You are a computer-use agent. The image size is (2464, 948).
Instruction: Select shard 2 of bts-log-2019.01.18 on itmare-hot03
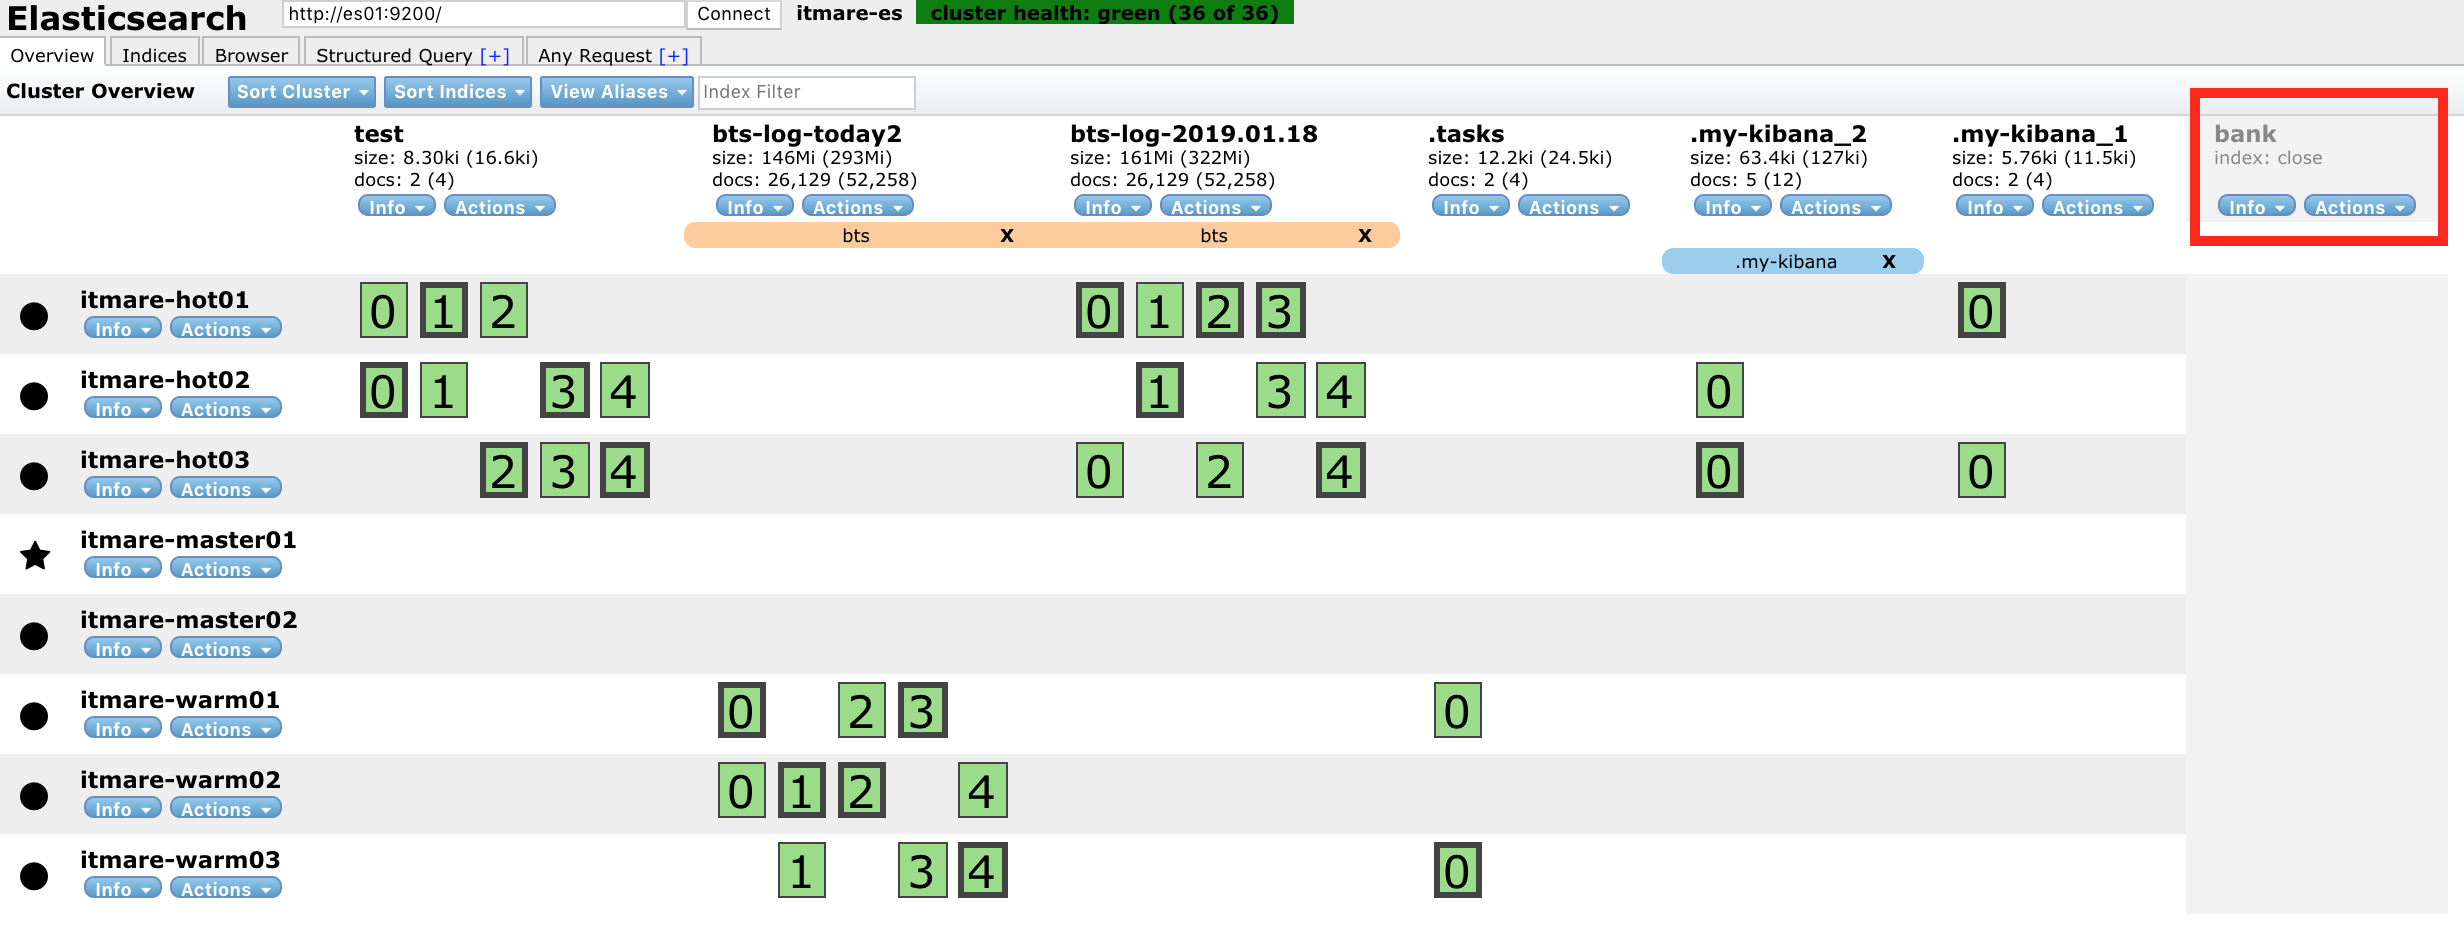click(x=1220, y=470)
